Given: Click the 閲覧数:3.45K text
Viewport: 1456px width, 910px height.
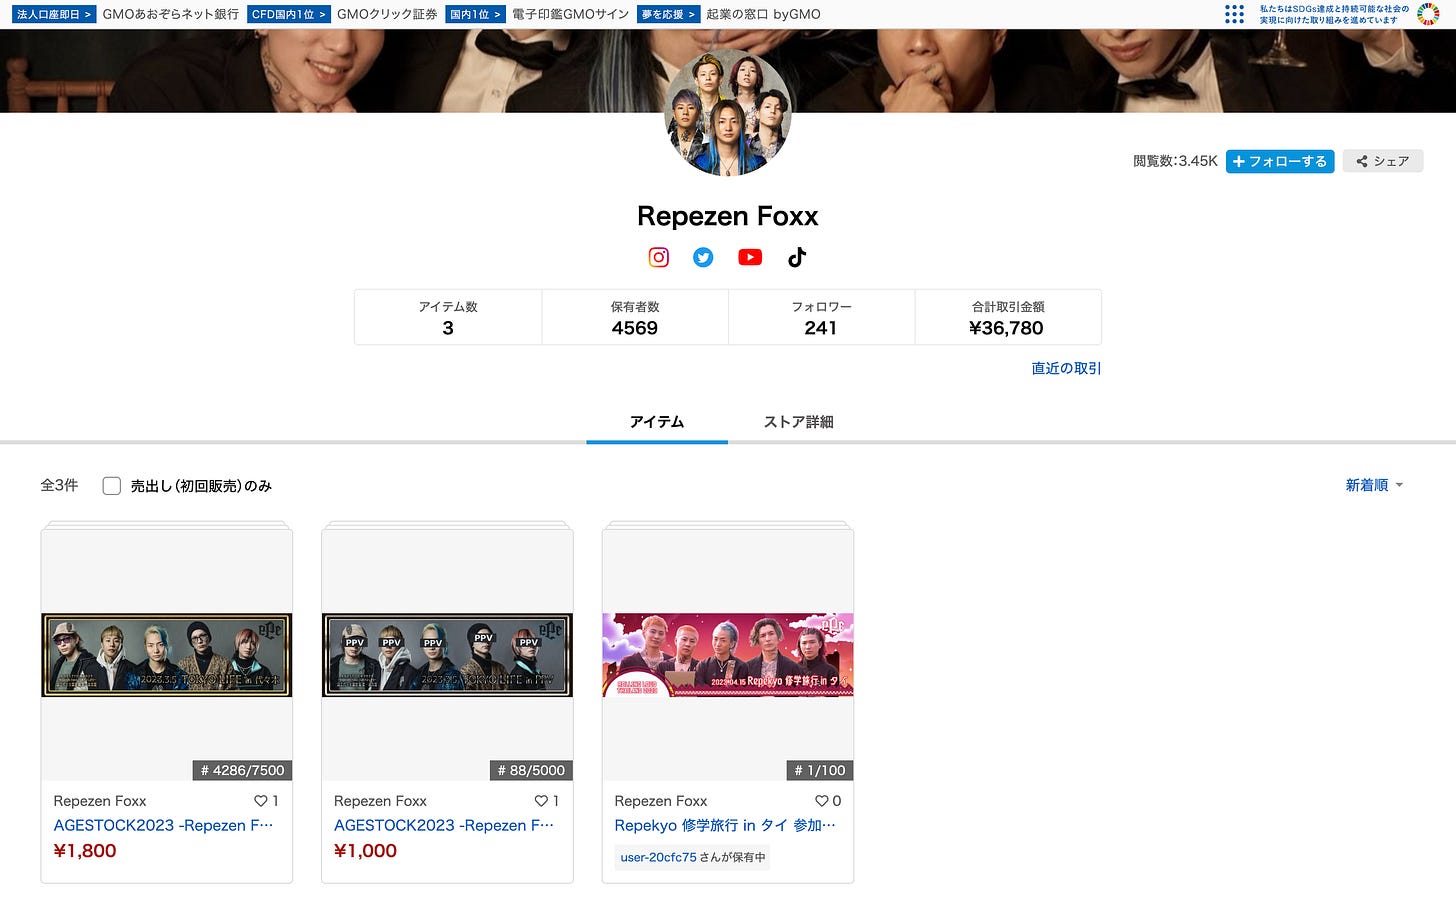Looking at the screenshot, I should pyautogui.click(x=1175, y=161).
